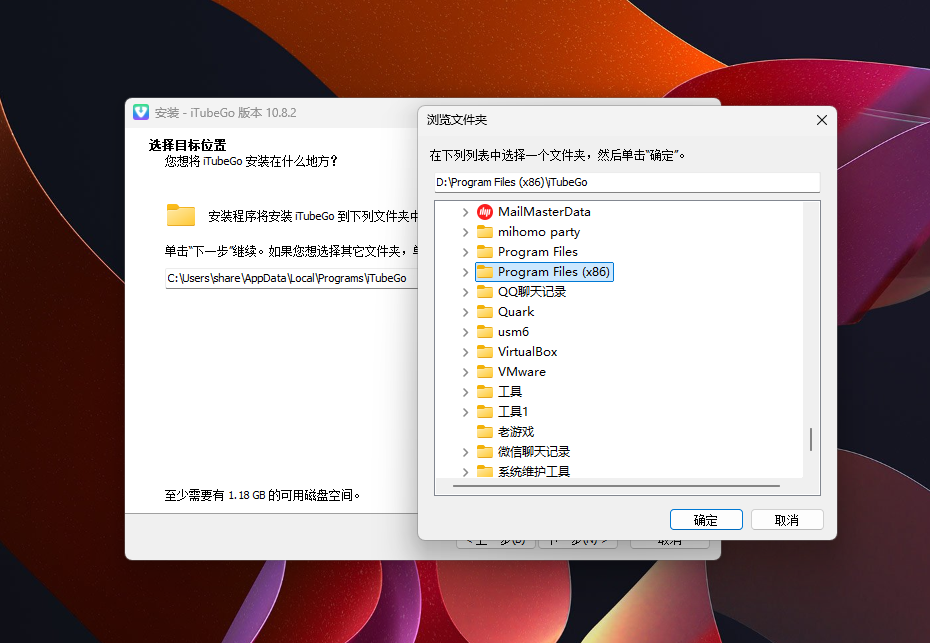Screen dimensions: 930x643
Task: Click the 微信聊天记录 folder icon
Action: (x=485, y=452)
